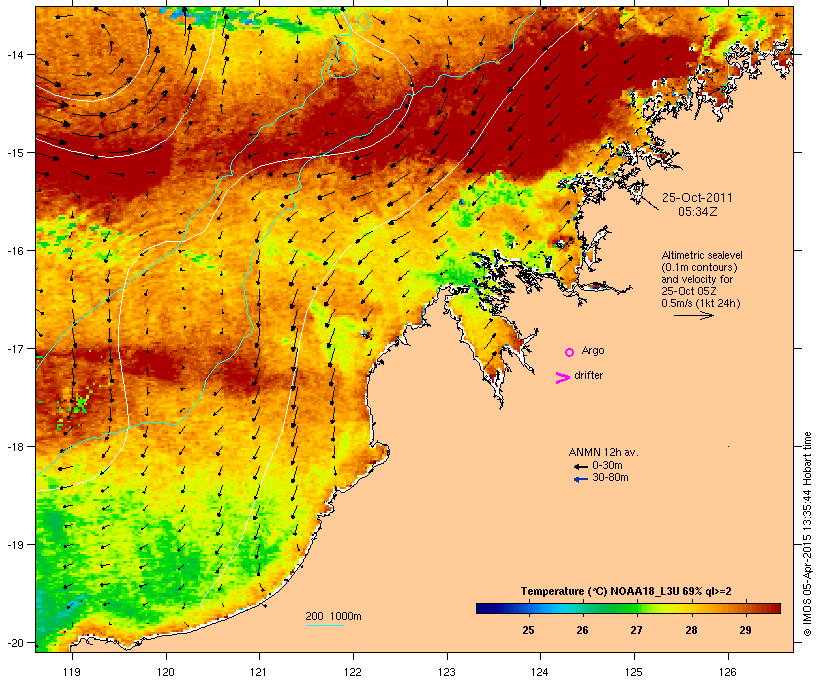The height and width of the screenshot is (680, 820).
Task: Click the 'and velocity for' legend text
Action: (x=697, y=279)
